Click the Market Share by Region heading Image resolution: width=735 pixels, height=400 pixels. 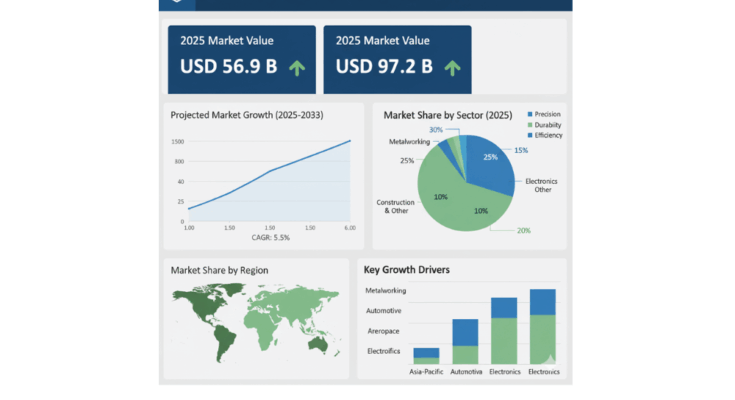click(x=219, y=270)
